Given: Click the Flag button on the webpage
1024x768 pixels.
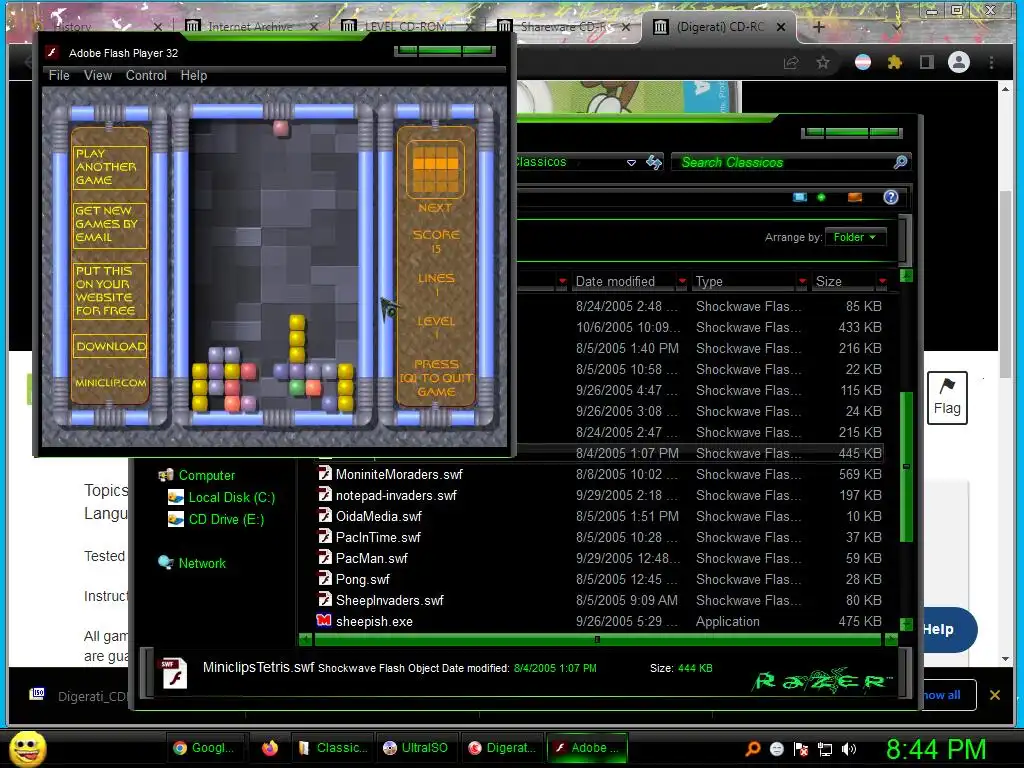Looking at the screenshot, I should coord(947,398).
